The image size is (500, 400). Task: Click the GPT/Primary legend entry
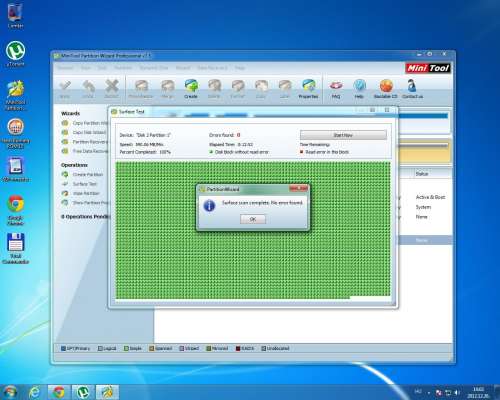coord(75,348)
